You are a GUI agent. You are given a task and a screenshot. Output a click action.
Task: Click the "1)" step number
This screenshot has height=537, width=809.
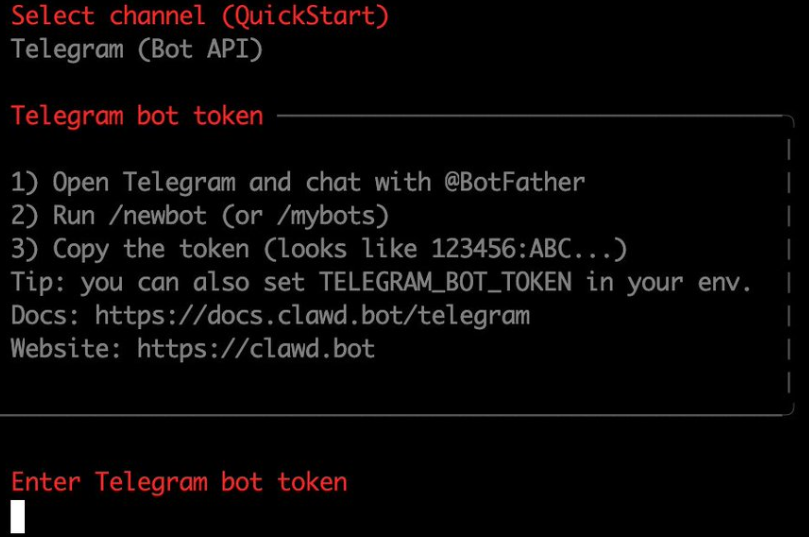point(25,183)
